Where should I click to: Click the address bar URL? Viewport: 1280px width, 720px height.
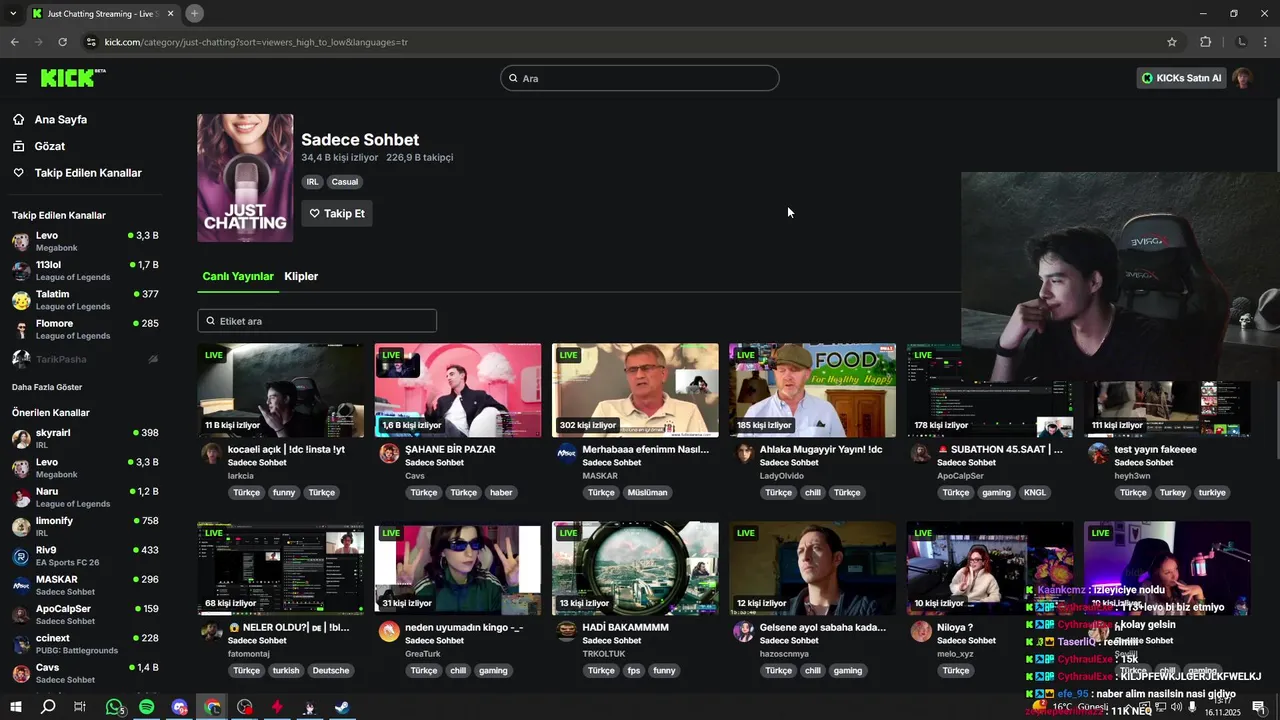click(256, 42)
